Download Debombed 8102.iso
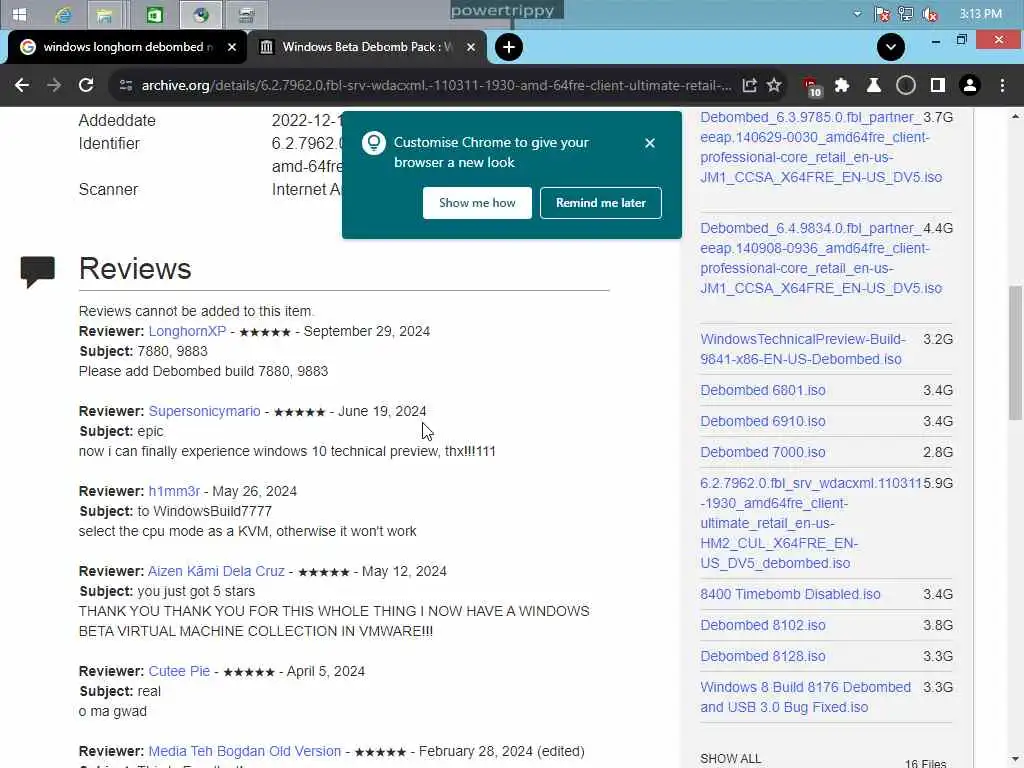 tap(763, 625)
